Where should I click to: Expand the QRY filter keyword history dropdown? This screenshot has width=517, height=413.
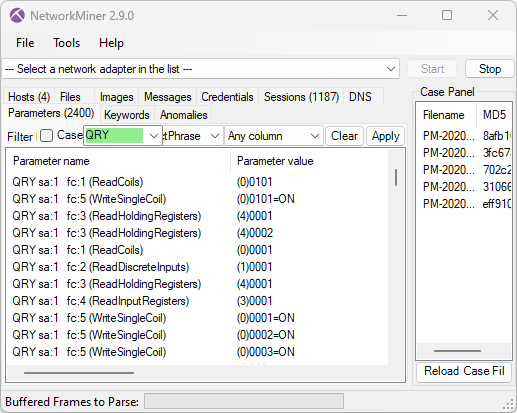(x=153, y=136)
